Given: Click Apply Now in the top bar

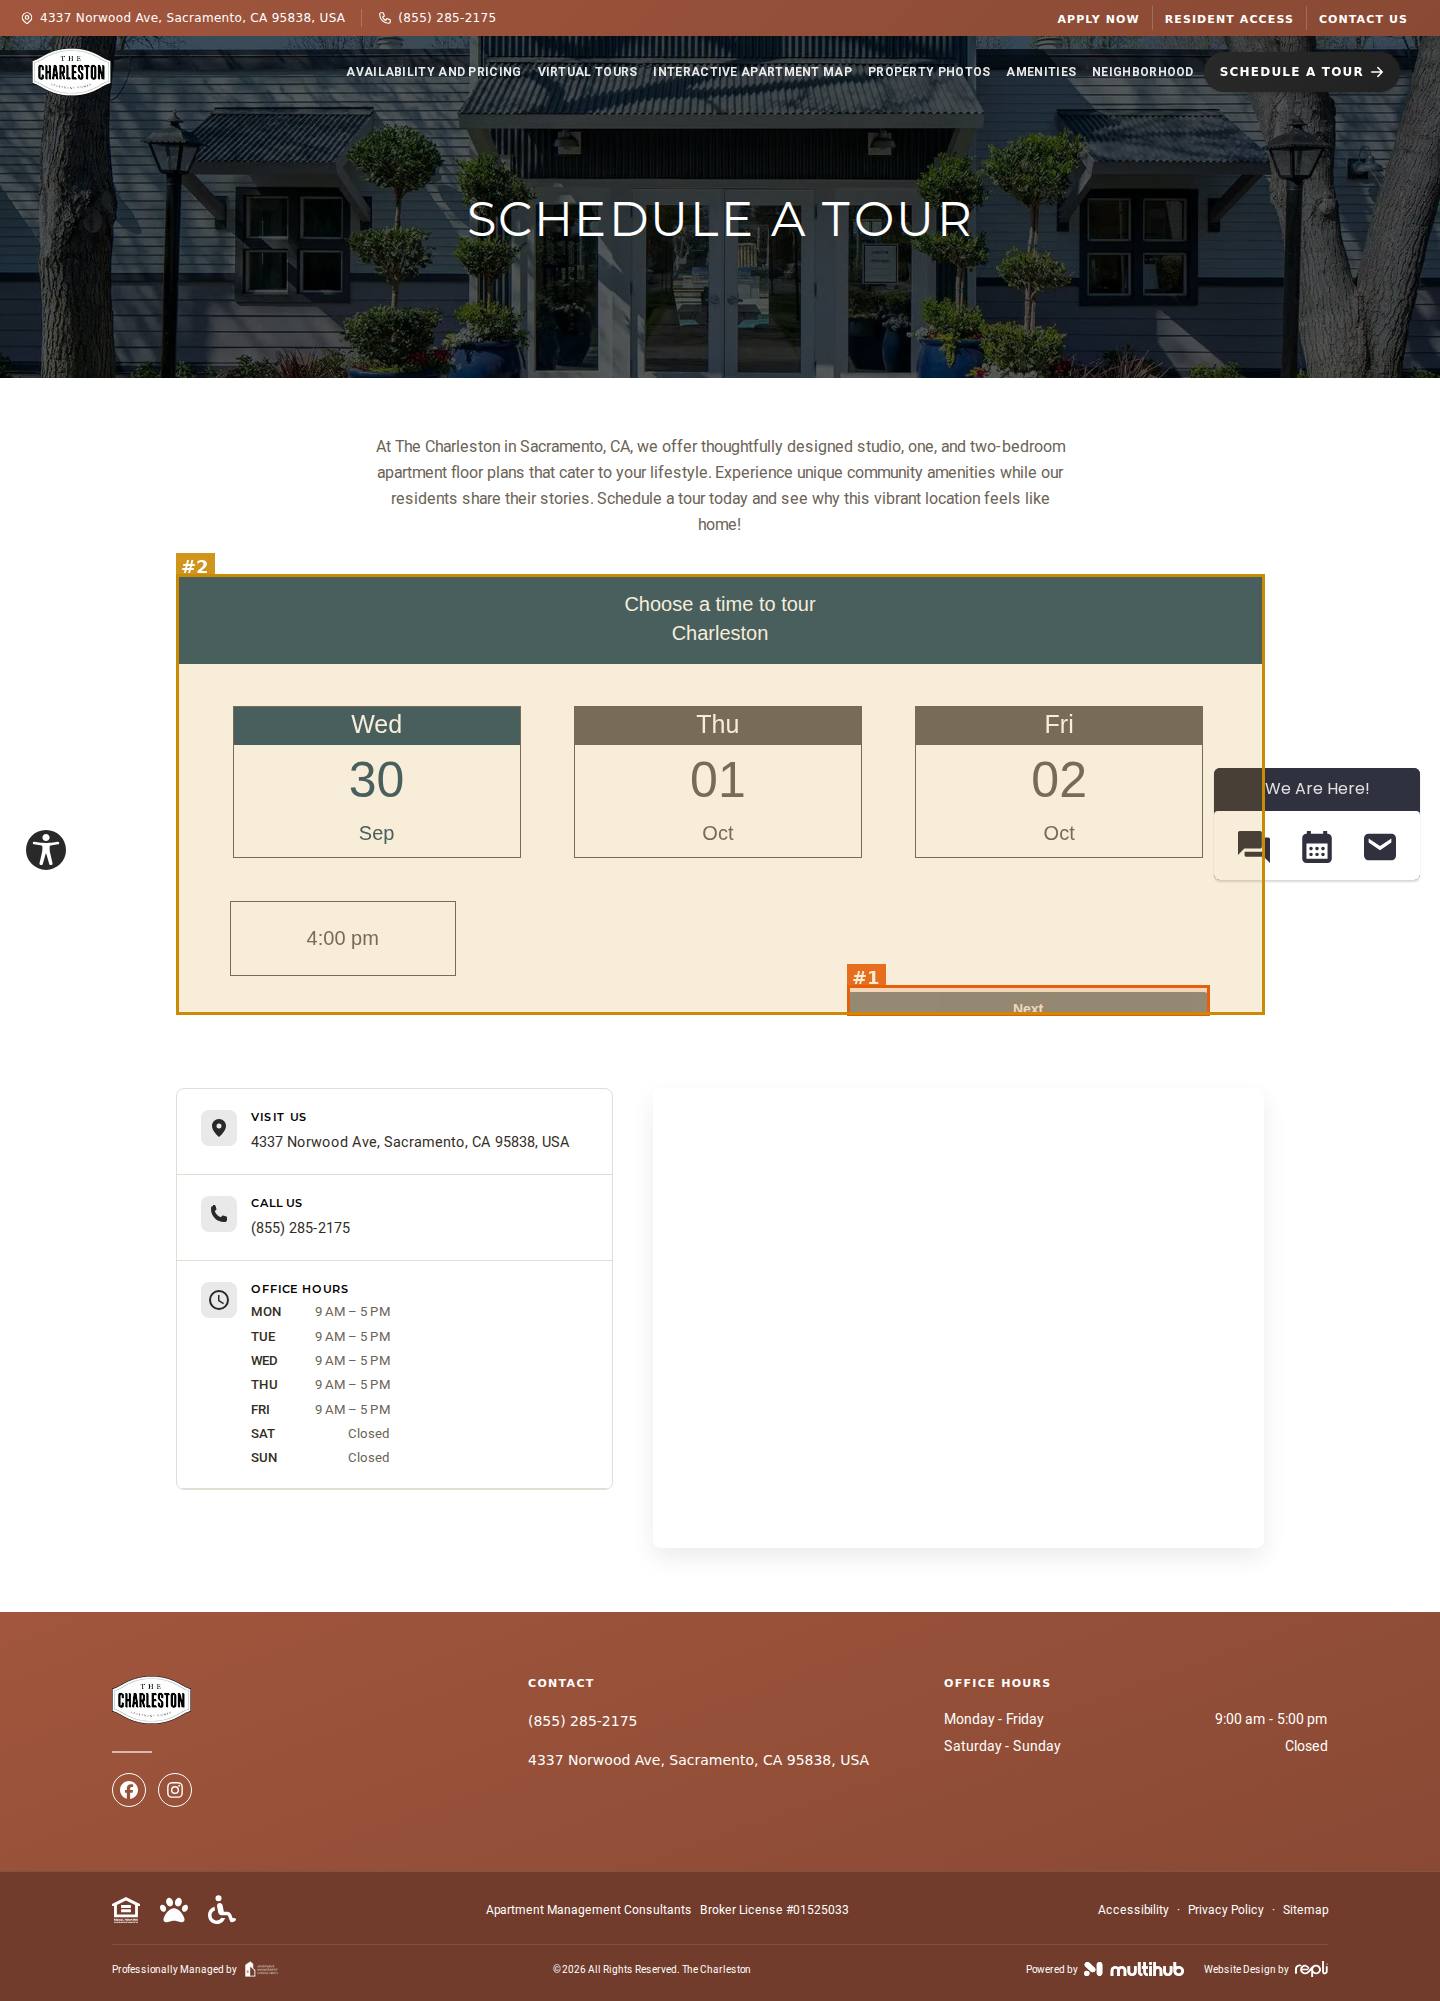Looking at the screenshot, I should click(1098, 19).
